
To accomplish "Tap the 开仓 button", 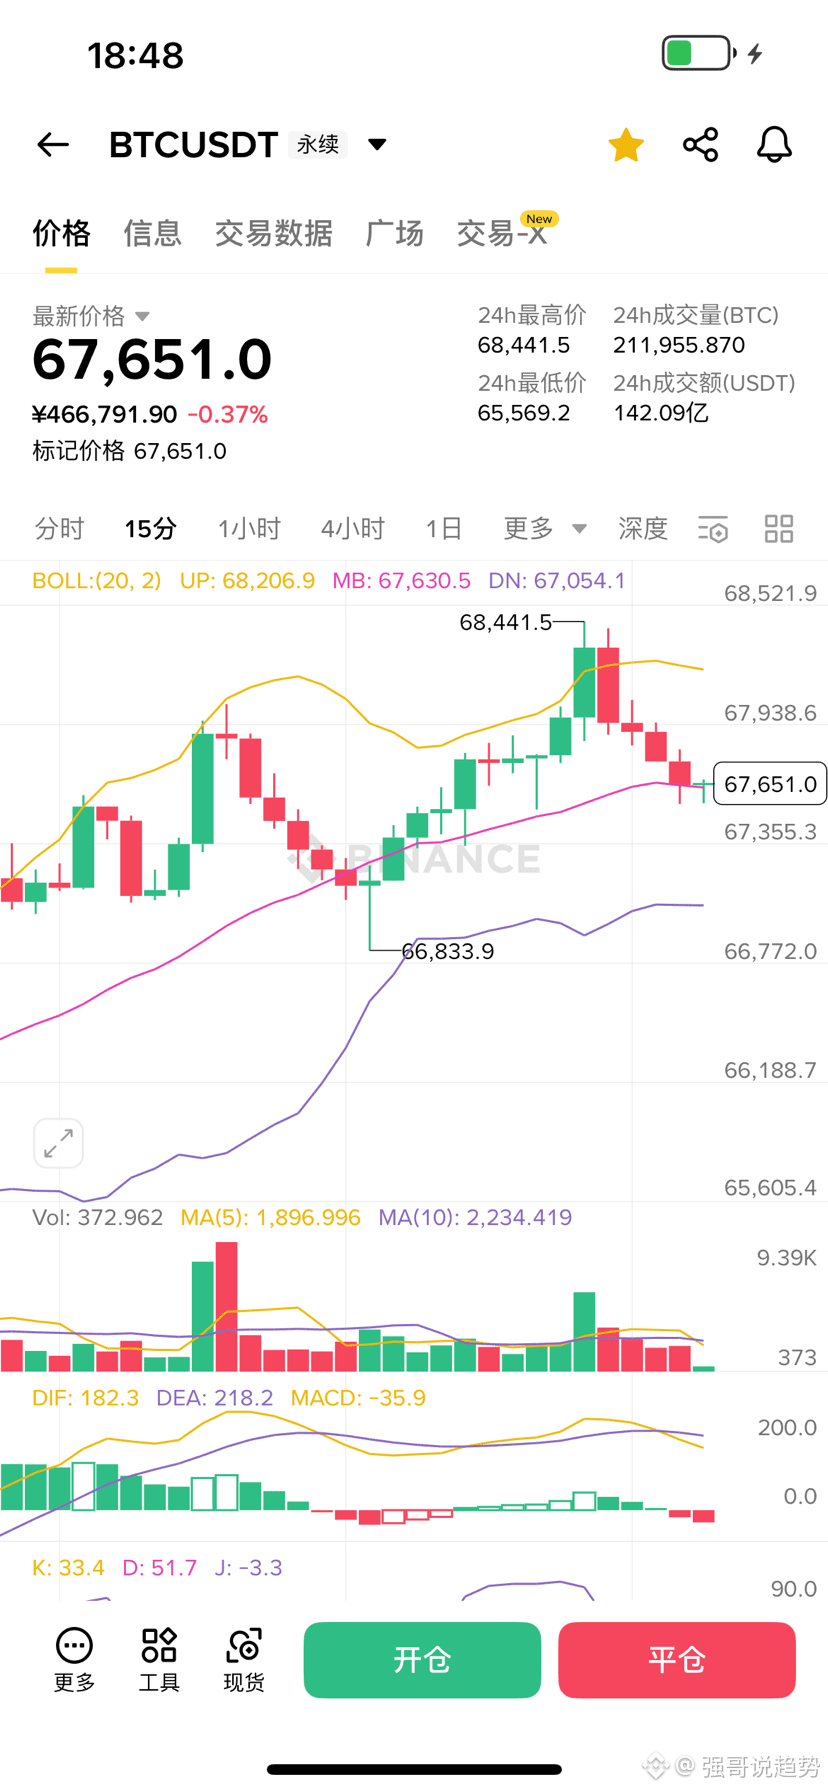I will tap(422, 1660).
